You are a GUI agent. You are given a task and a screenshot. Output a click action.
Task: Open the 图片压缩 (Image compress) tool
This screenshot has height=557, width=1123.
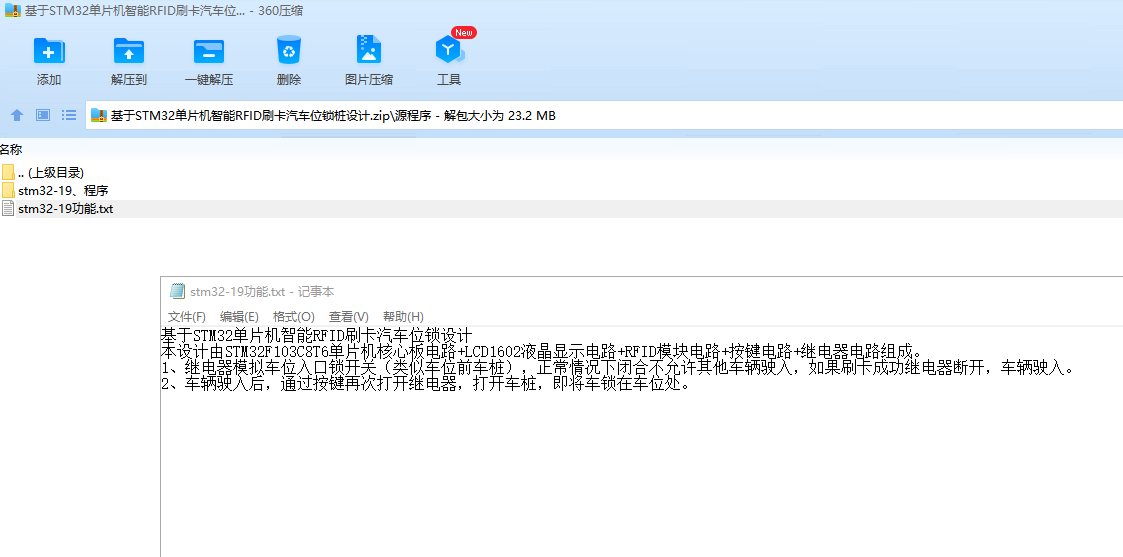(x=369, y=50)
